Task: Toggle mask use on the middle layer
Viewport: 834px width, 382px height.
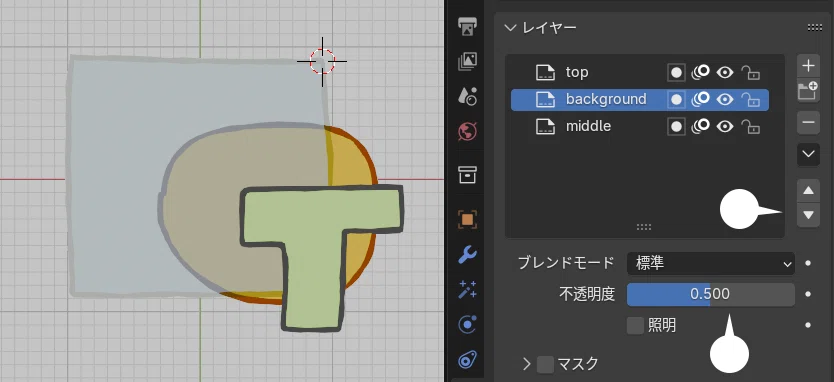Action: pyautogui.click(x=677, y=127)
